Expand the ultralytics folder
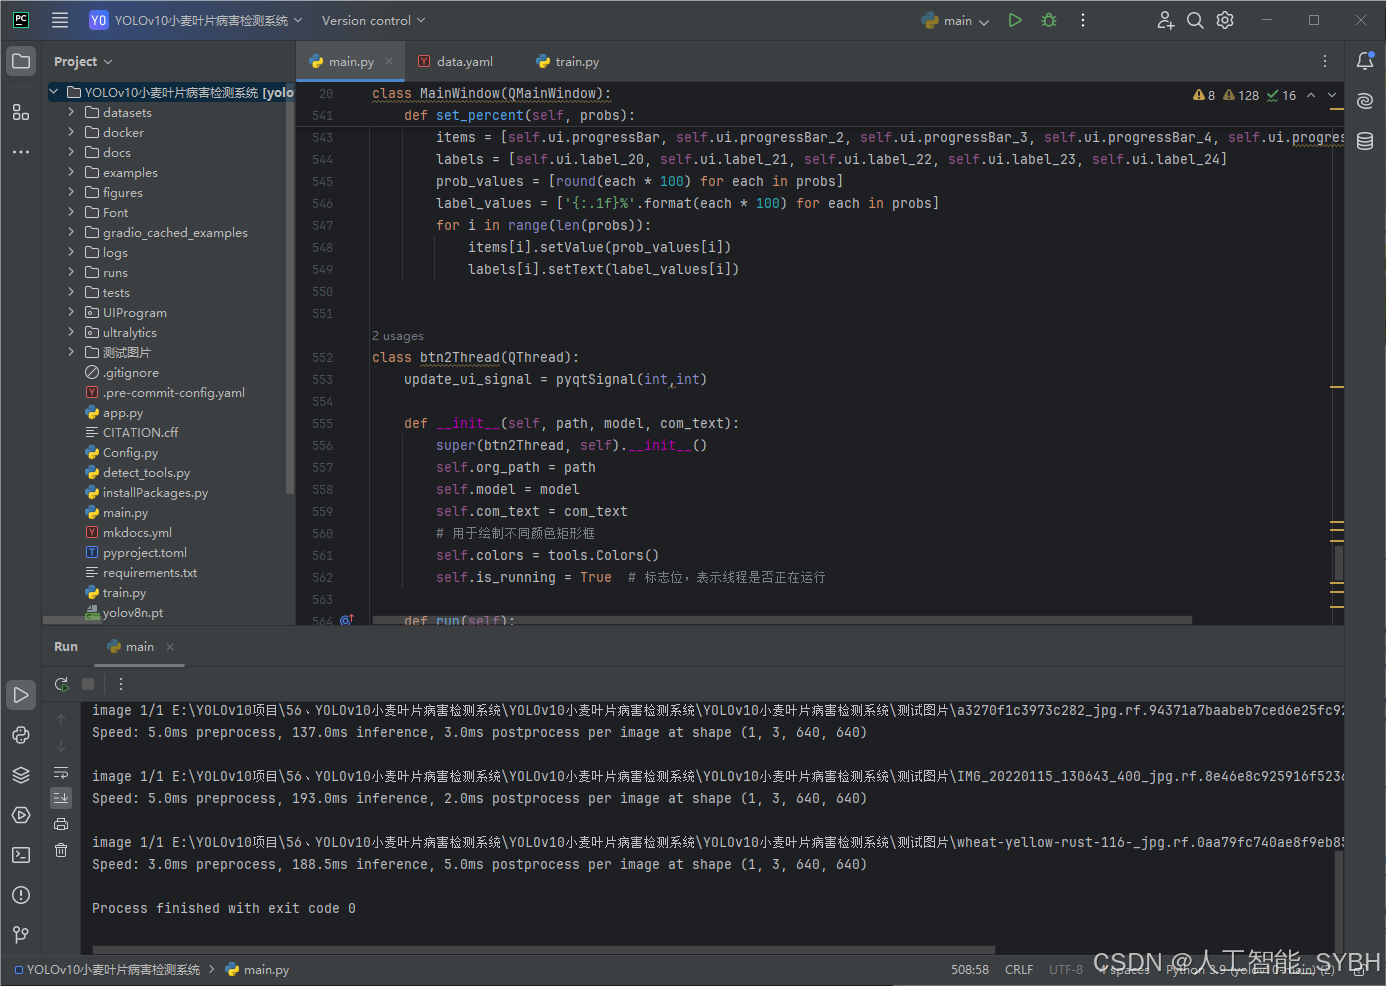 [x=71, y=332]
